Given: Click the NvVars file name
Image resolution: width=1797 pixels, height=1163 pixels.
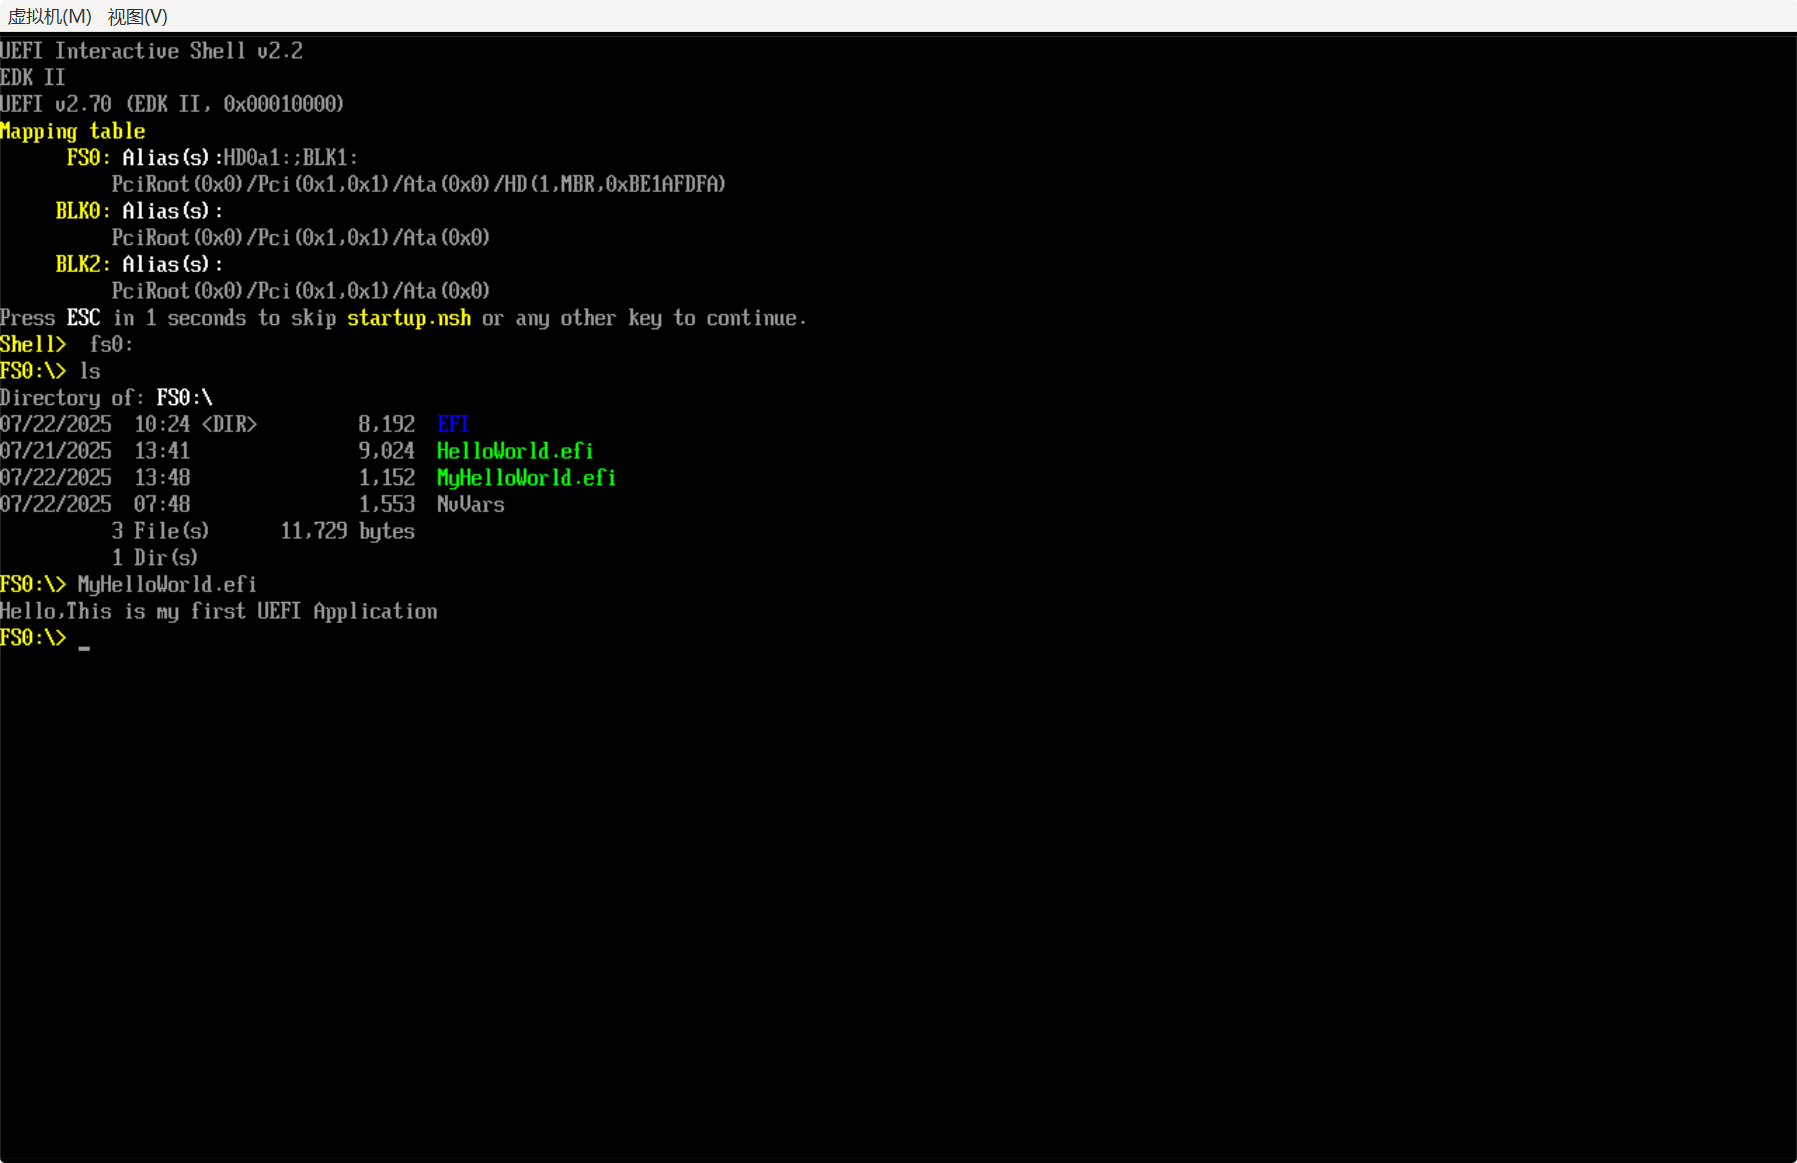Looking at the screenshot, I should point(470,504).
